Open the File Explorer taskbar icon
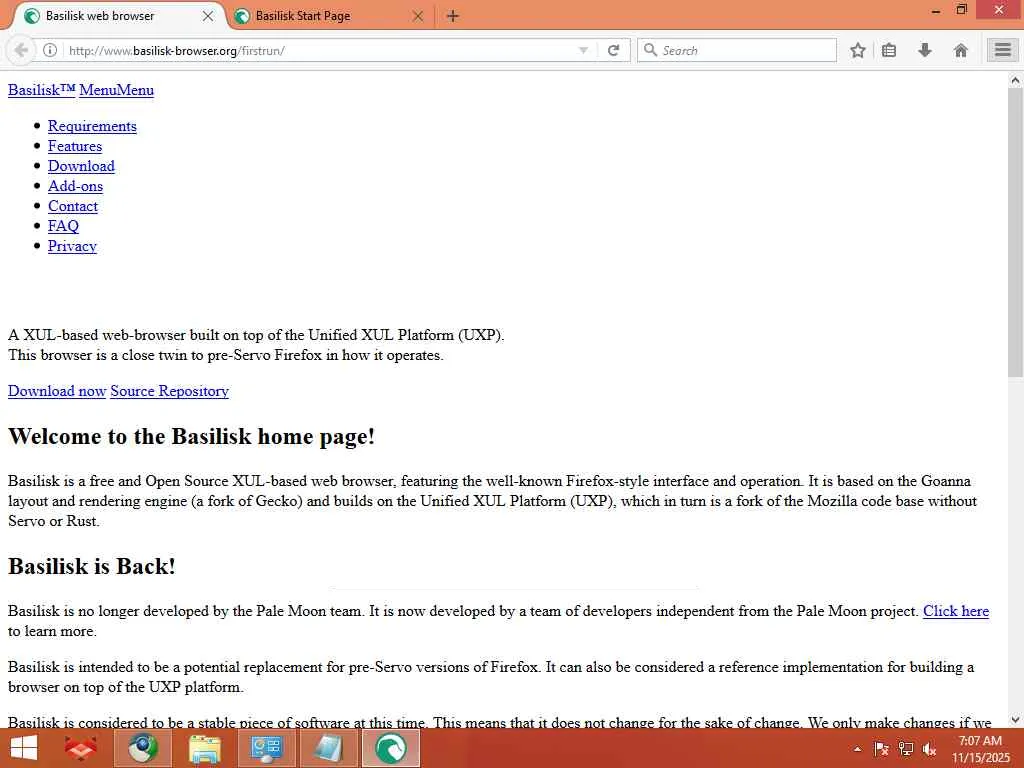 tap(204, 748)
